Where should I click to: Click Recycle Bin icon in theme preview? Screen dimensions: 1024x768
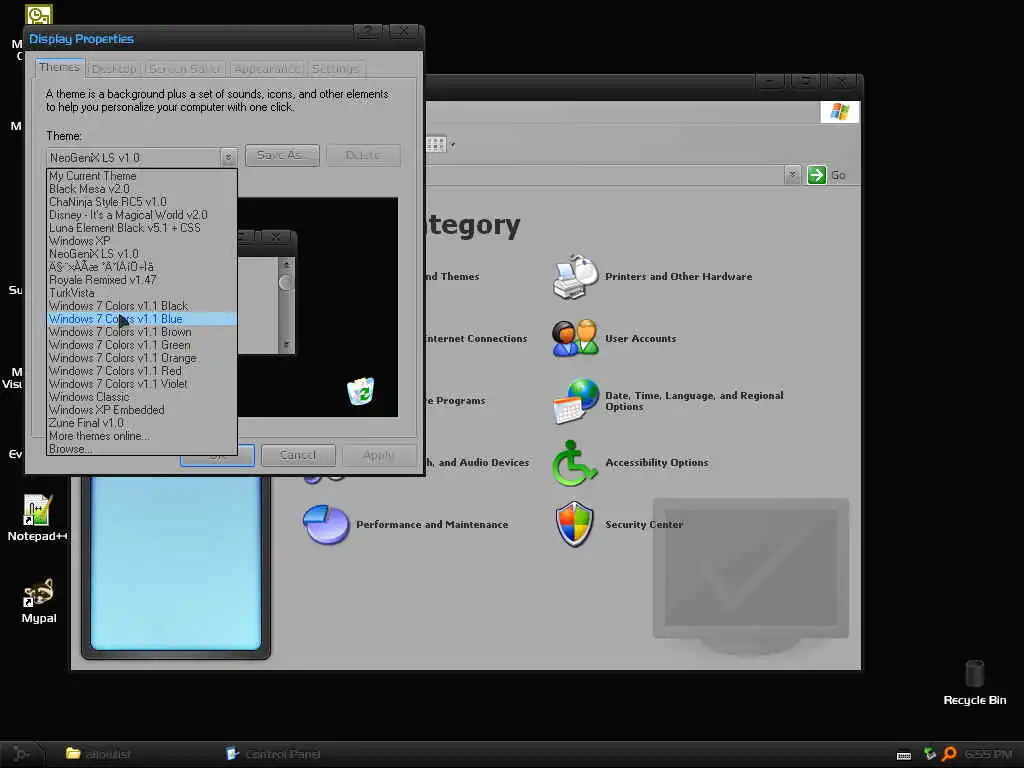click(x=360, y=391)
